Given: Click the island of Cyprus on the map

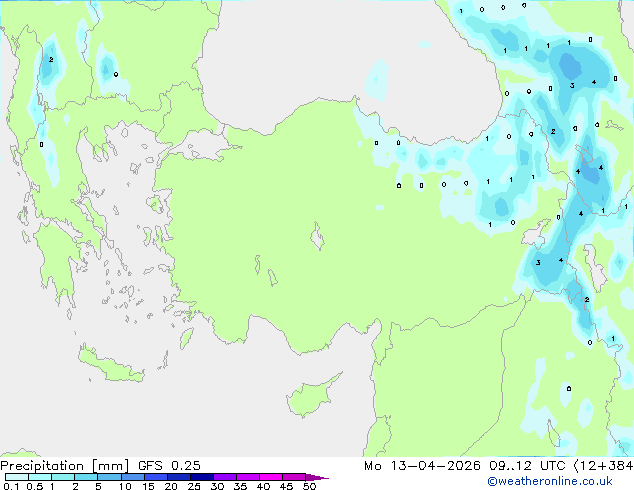Looking at the screenshot, I should tap(311, 397).
